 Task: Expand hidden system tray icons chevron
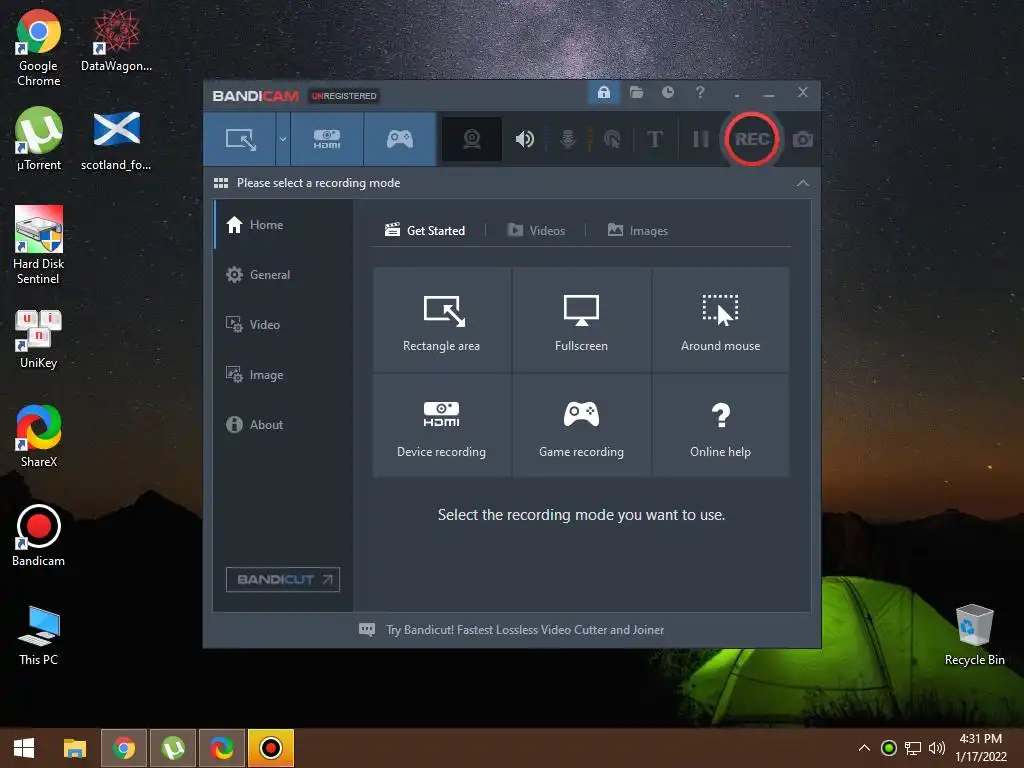tap(864, 748)
